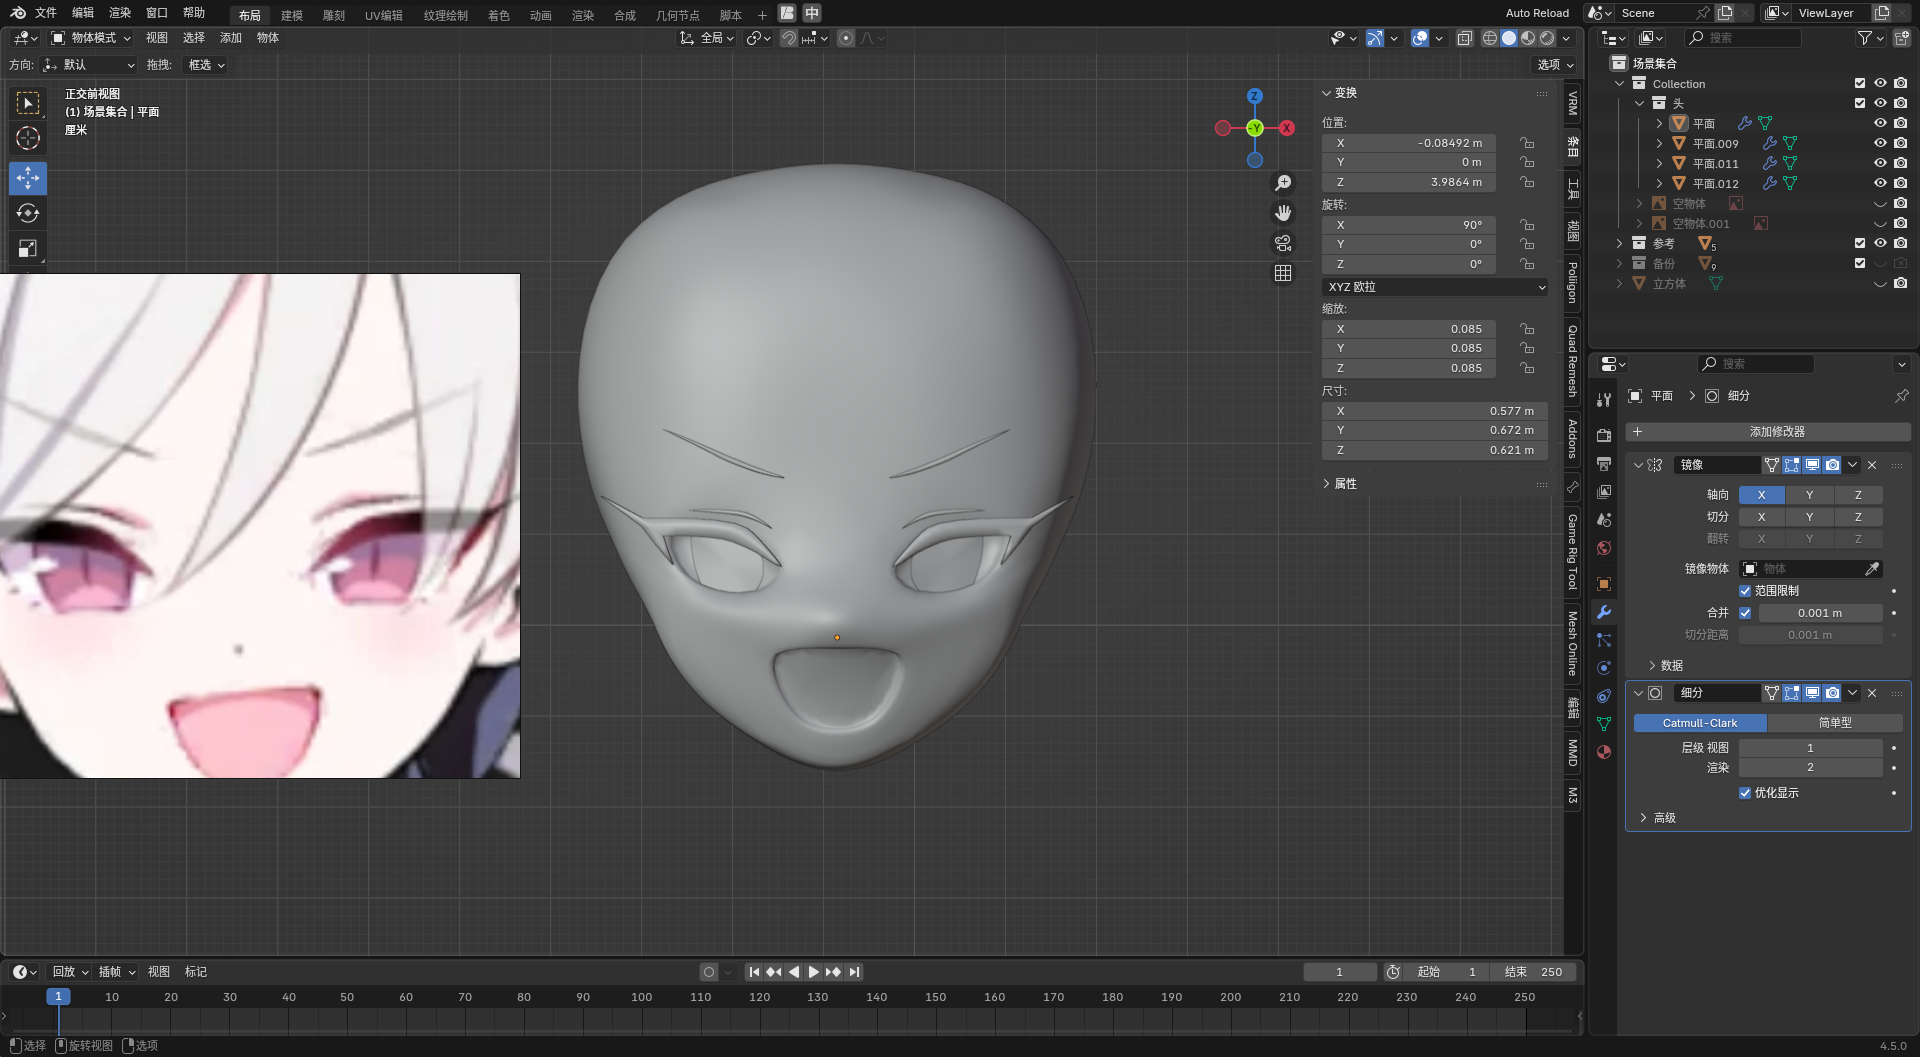Screen dimensions: 1920x1057
Task: Click the zoom view magnifier icon
Action: coord(1283,183)
